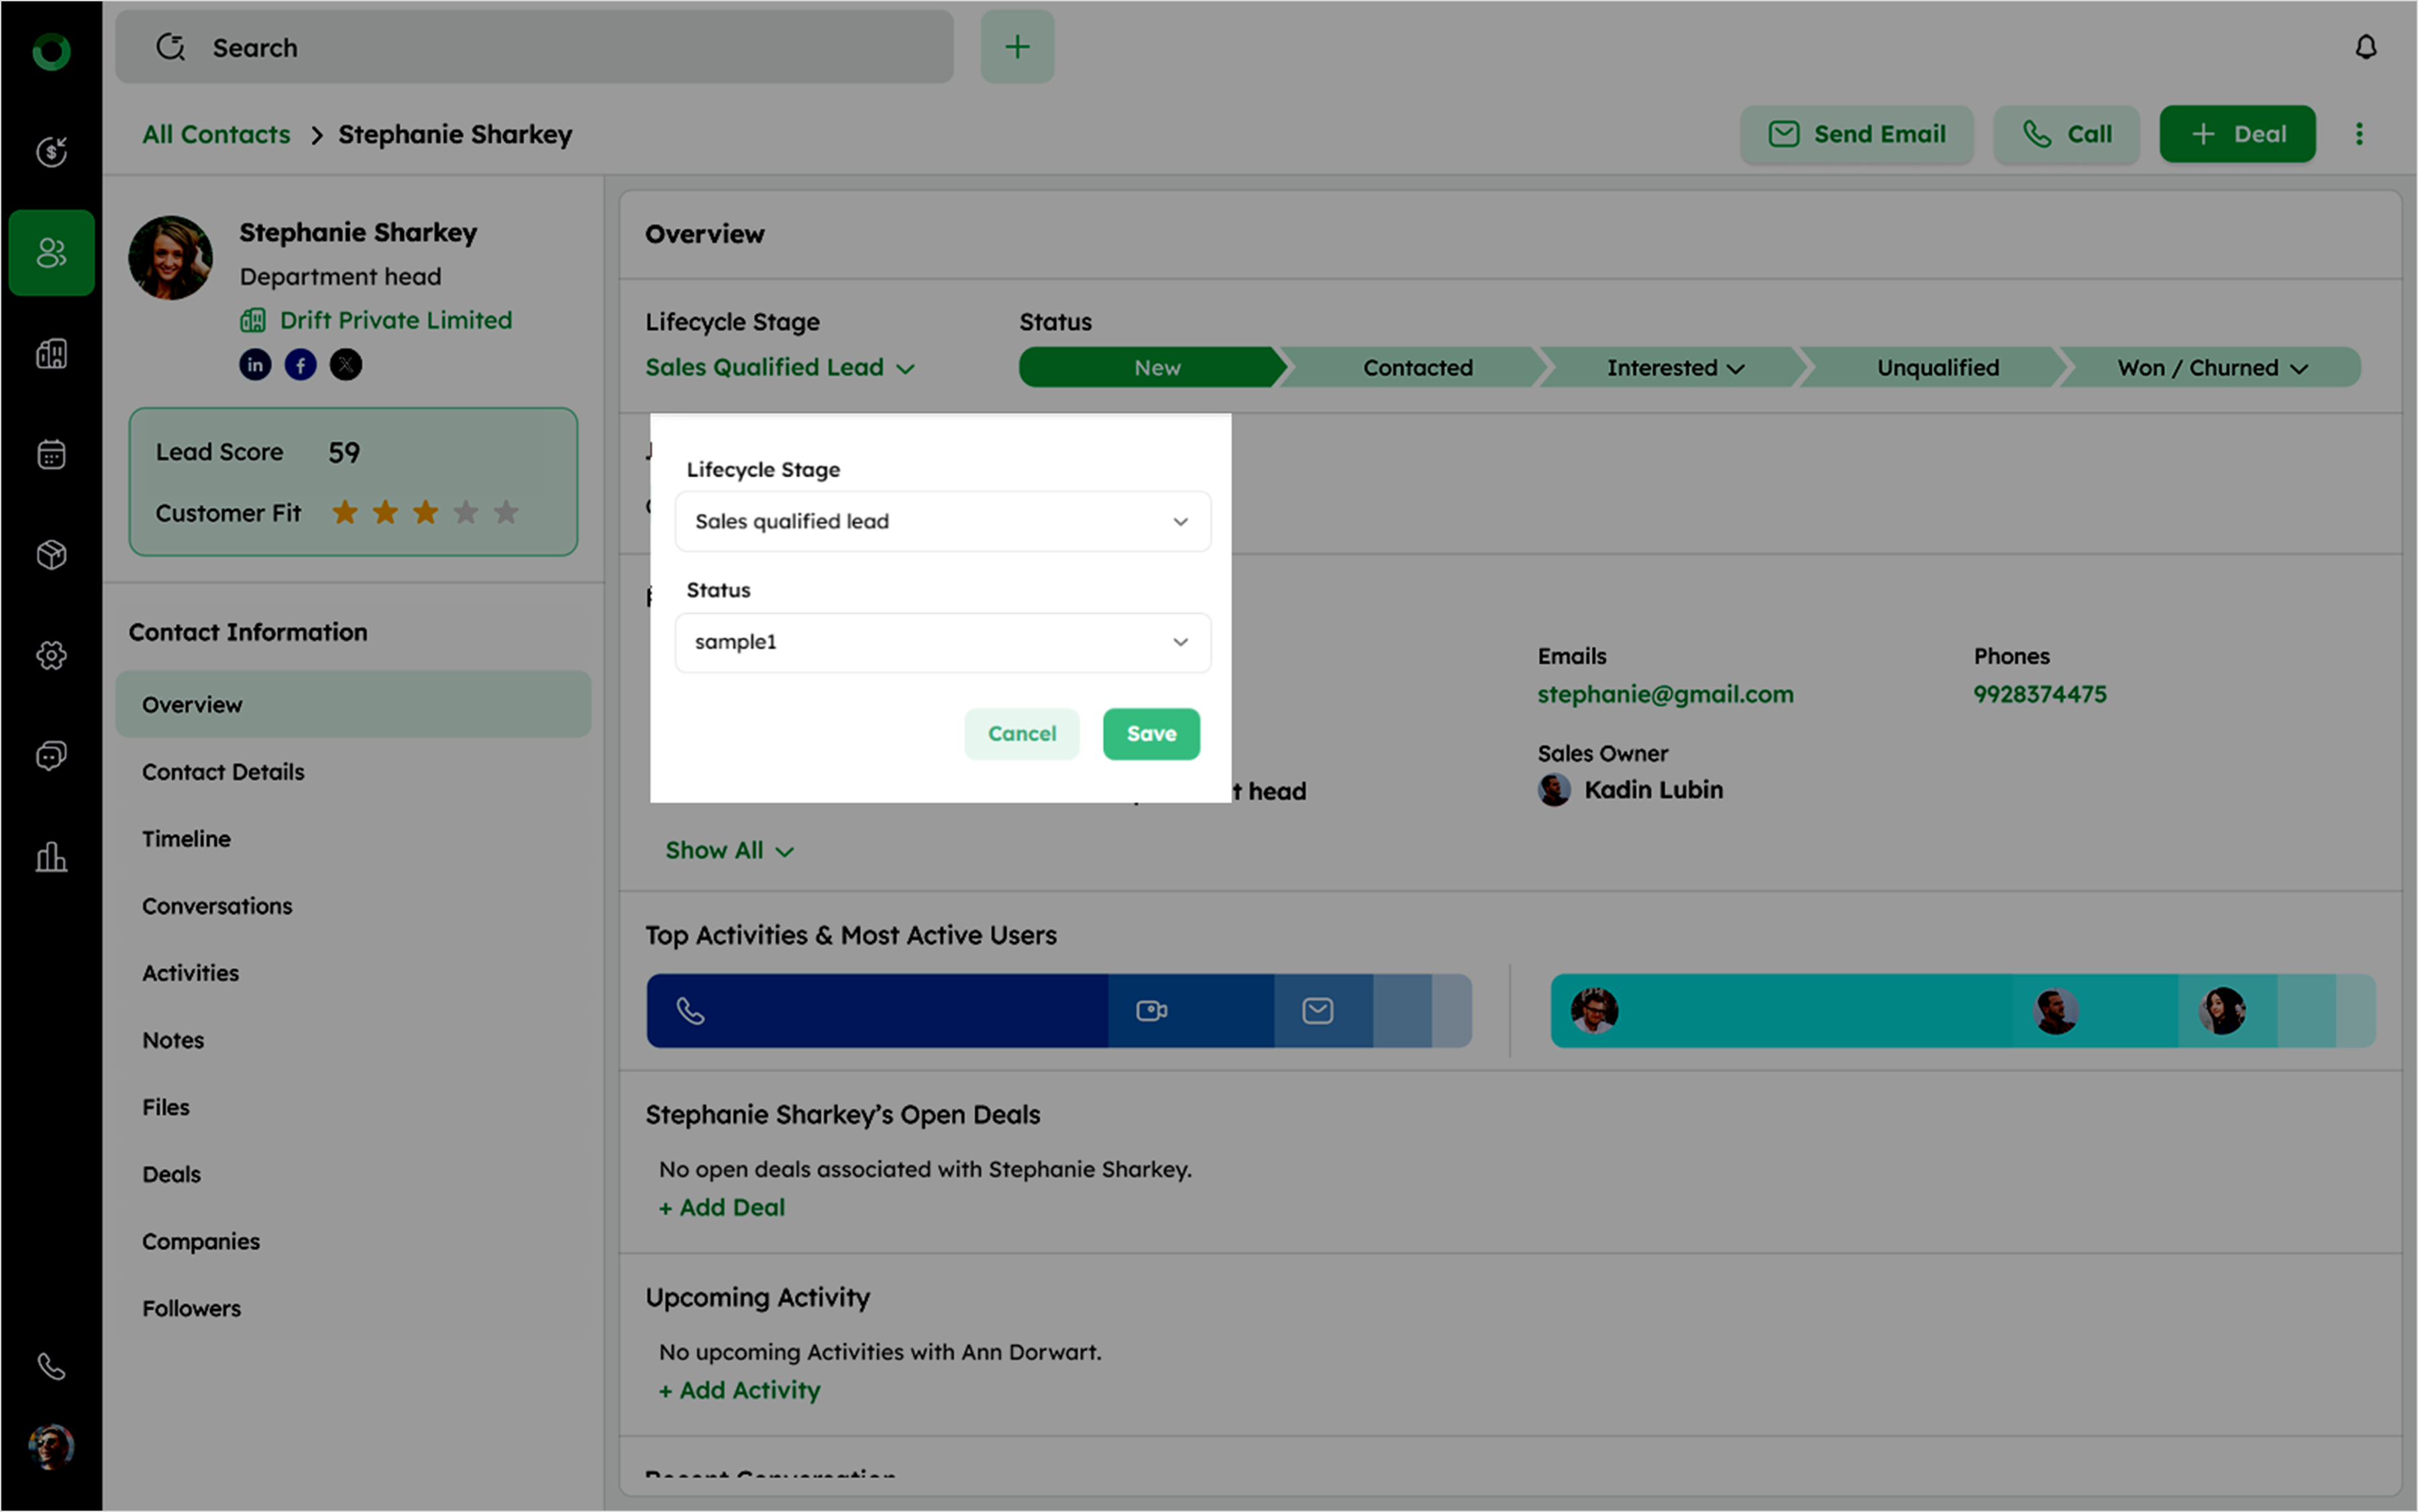Click the Add Deal link

[722, 1207]
